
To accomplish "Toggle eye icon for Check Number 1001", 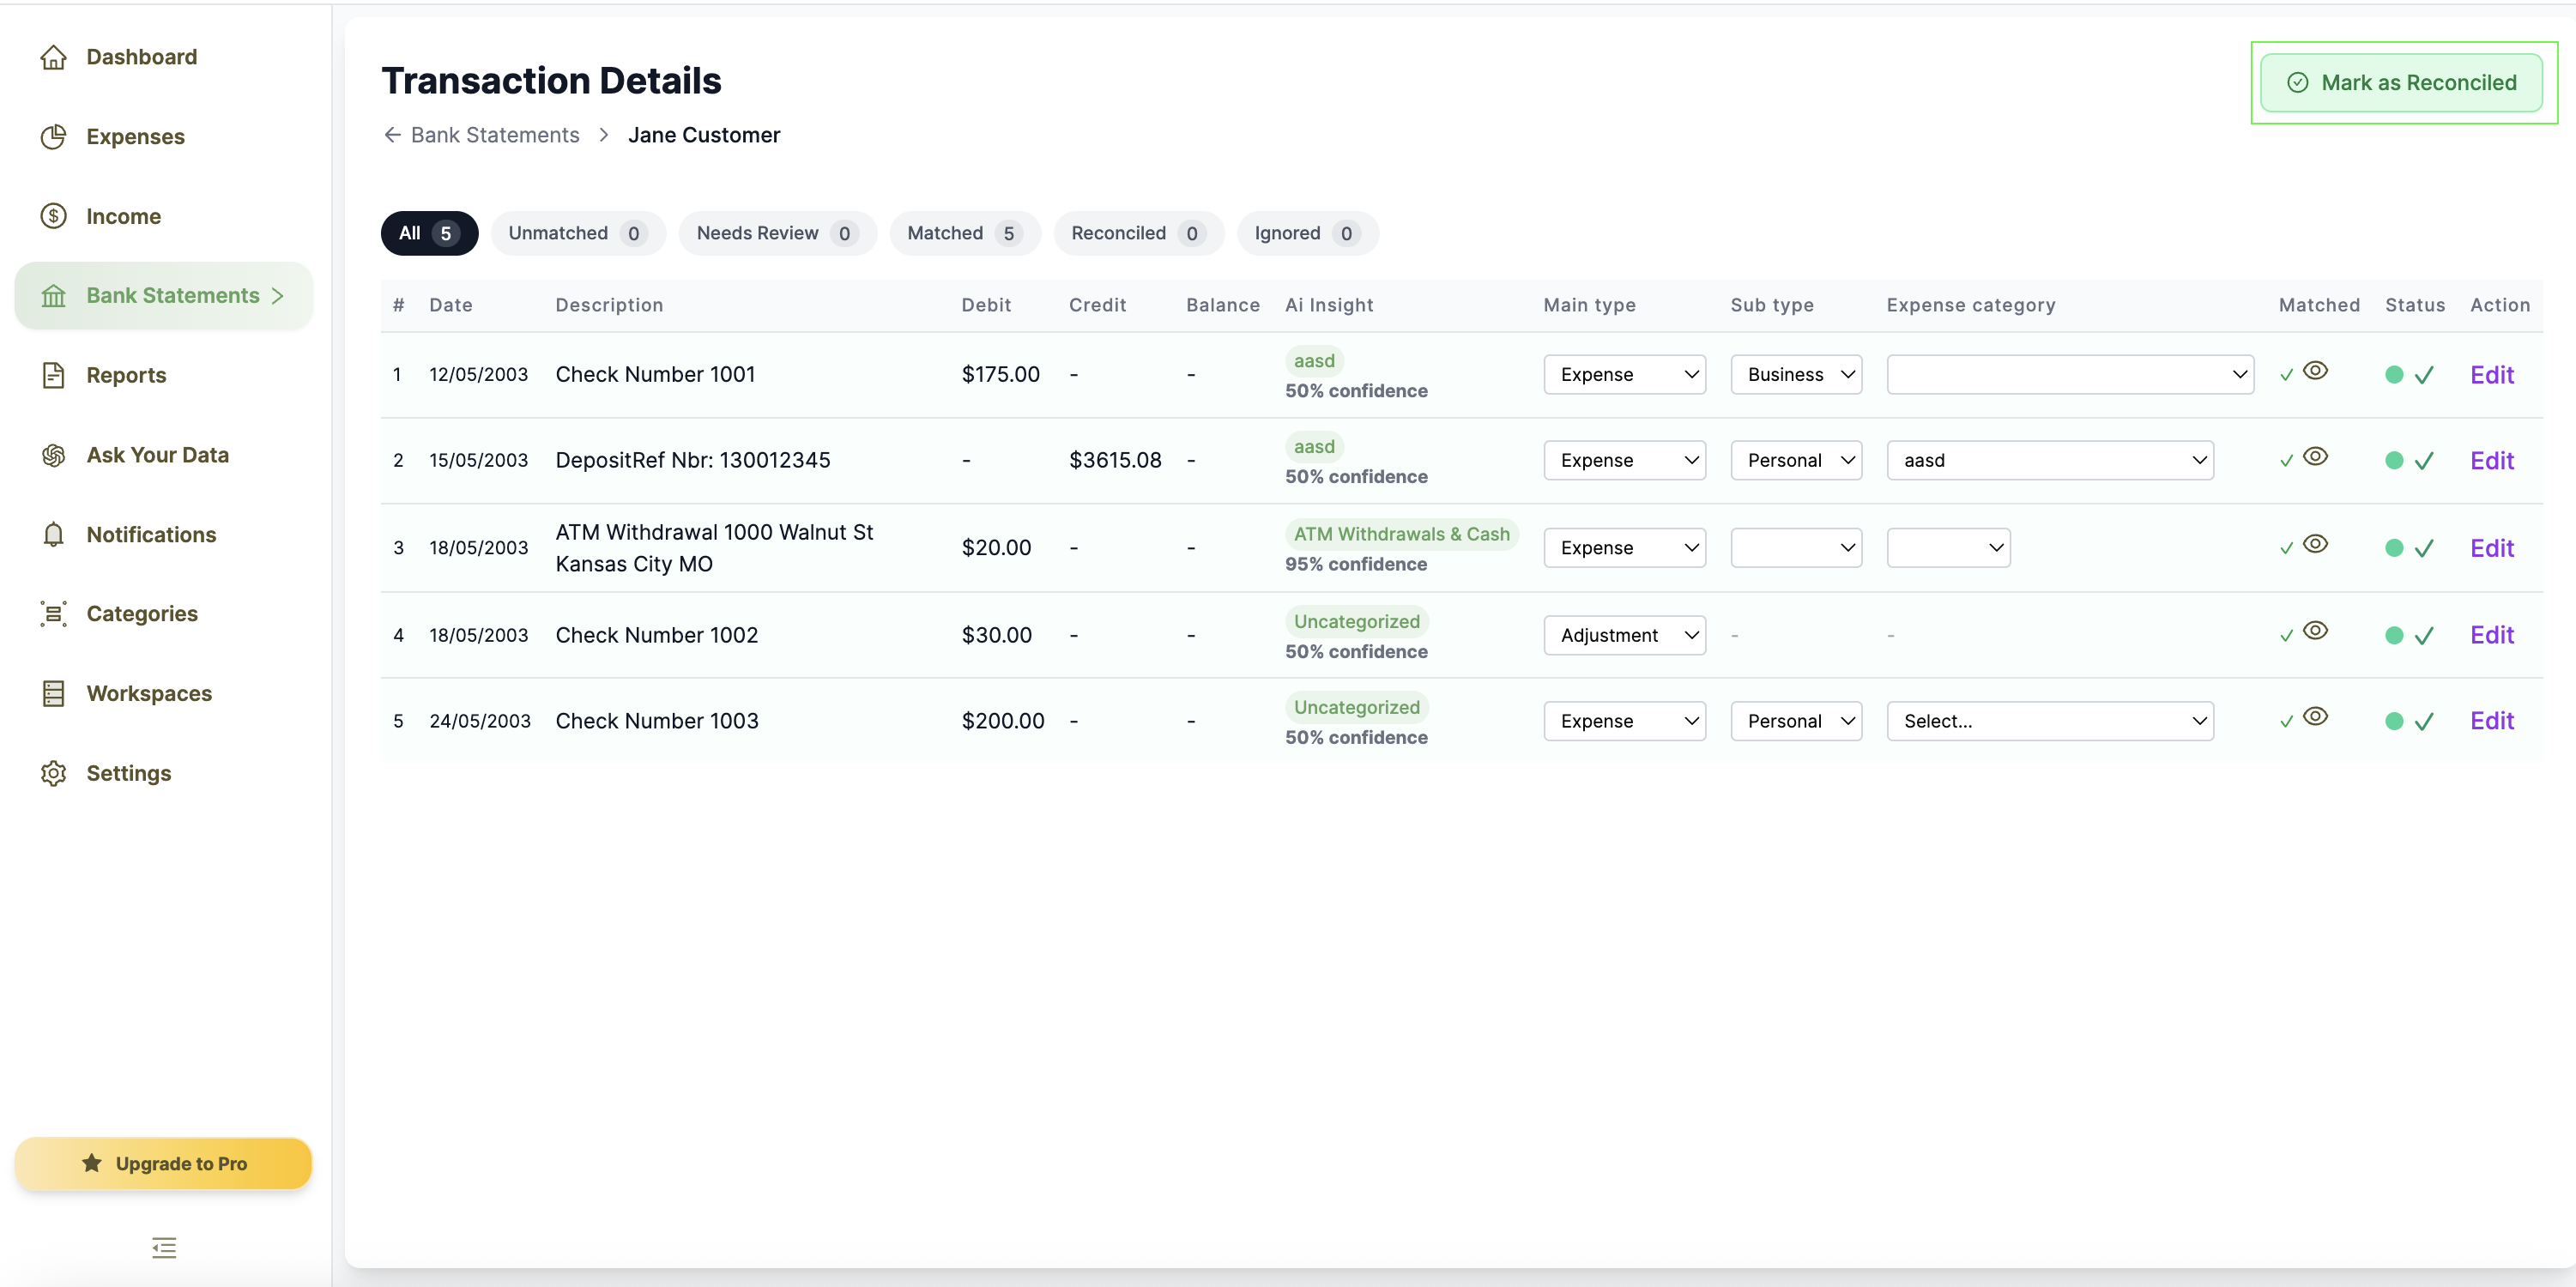I will [2315, 371].
